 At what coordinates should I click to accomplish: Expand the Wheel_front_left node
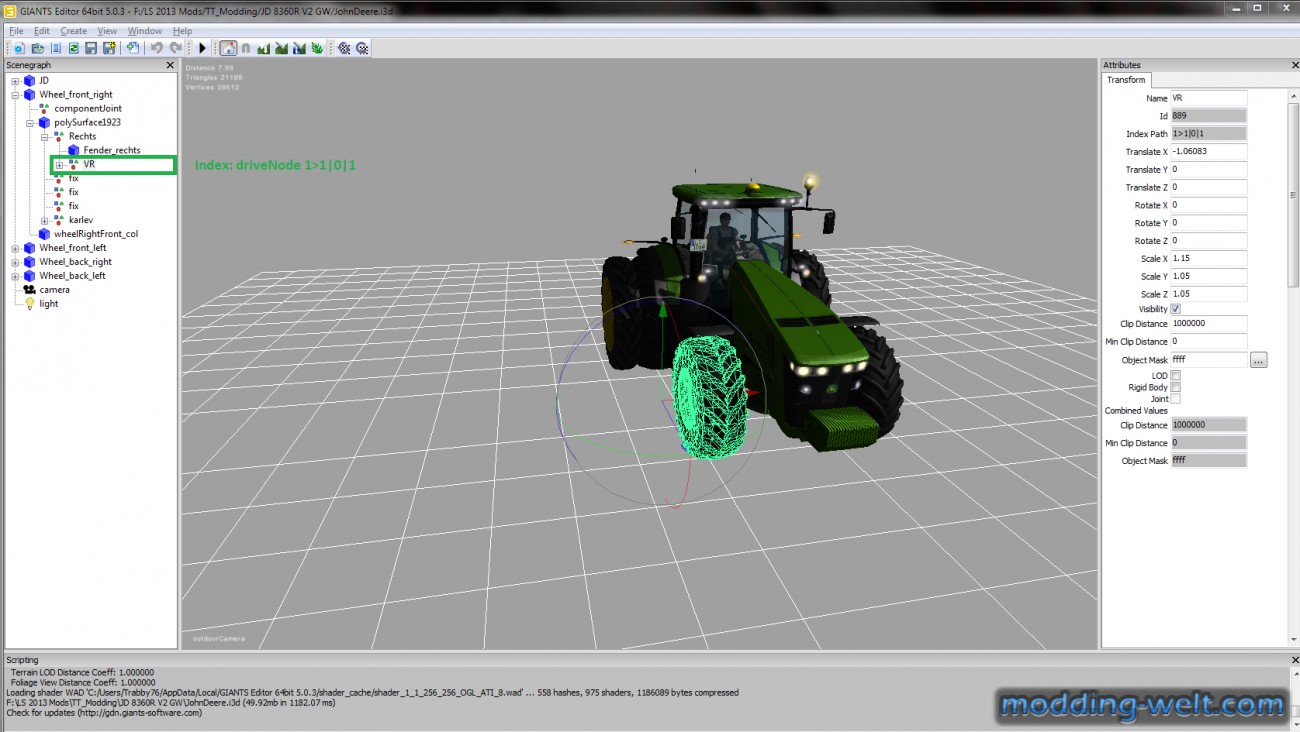[x=16, y=248]
